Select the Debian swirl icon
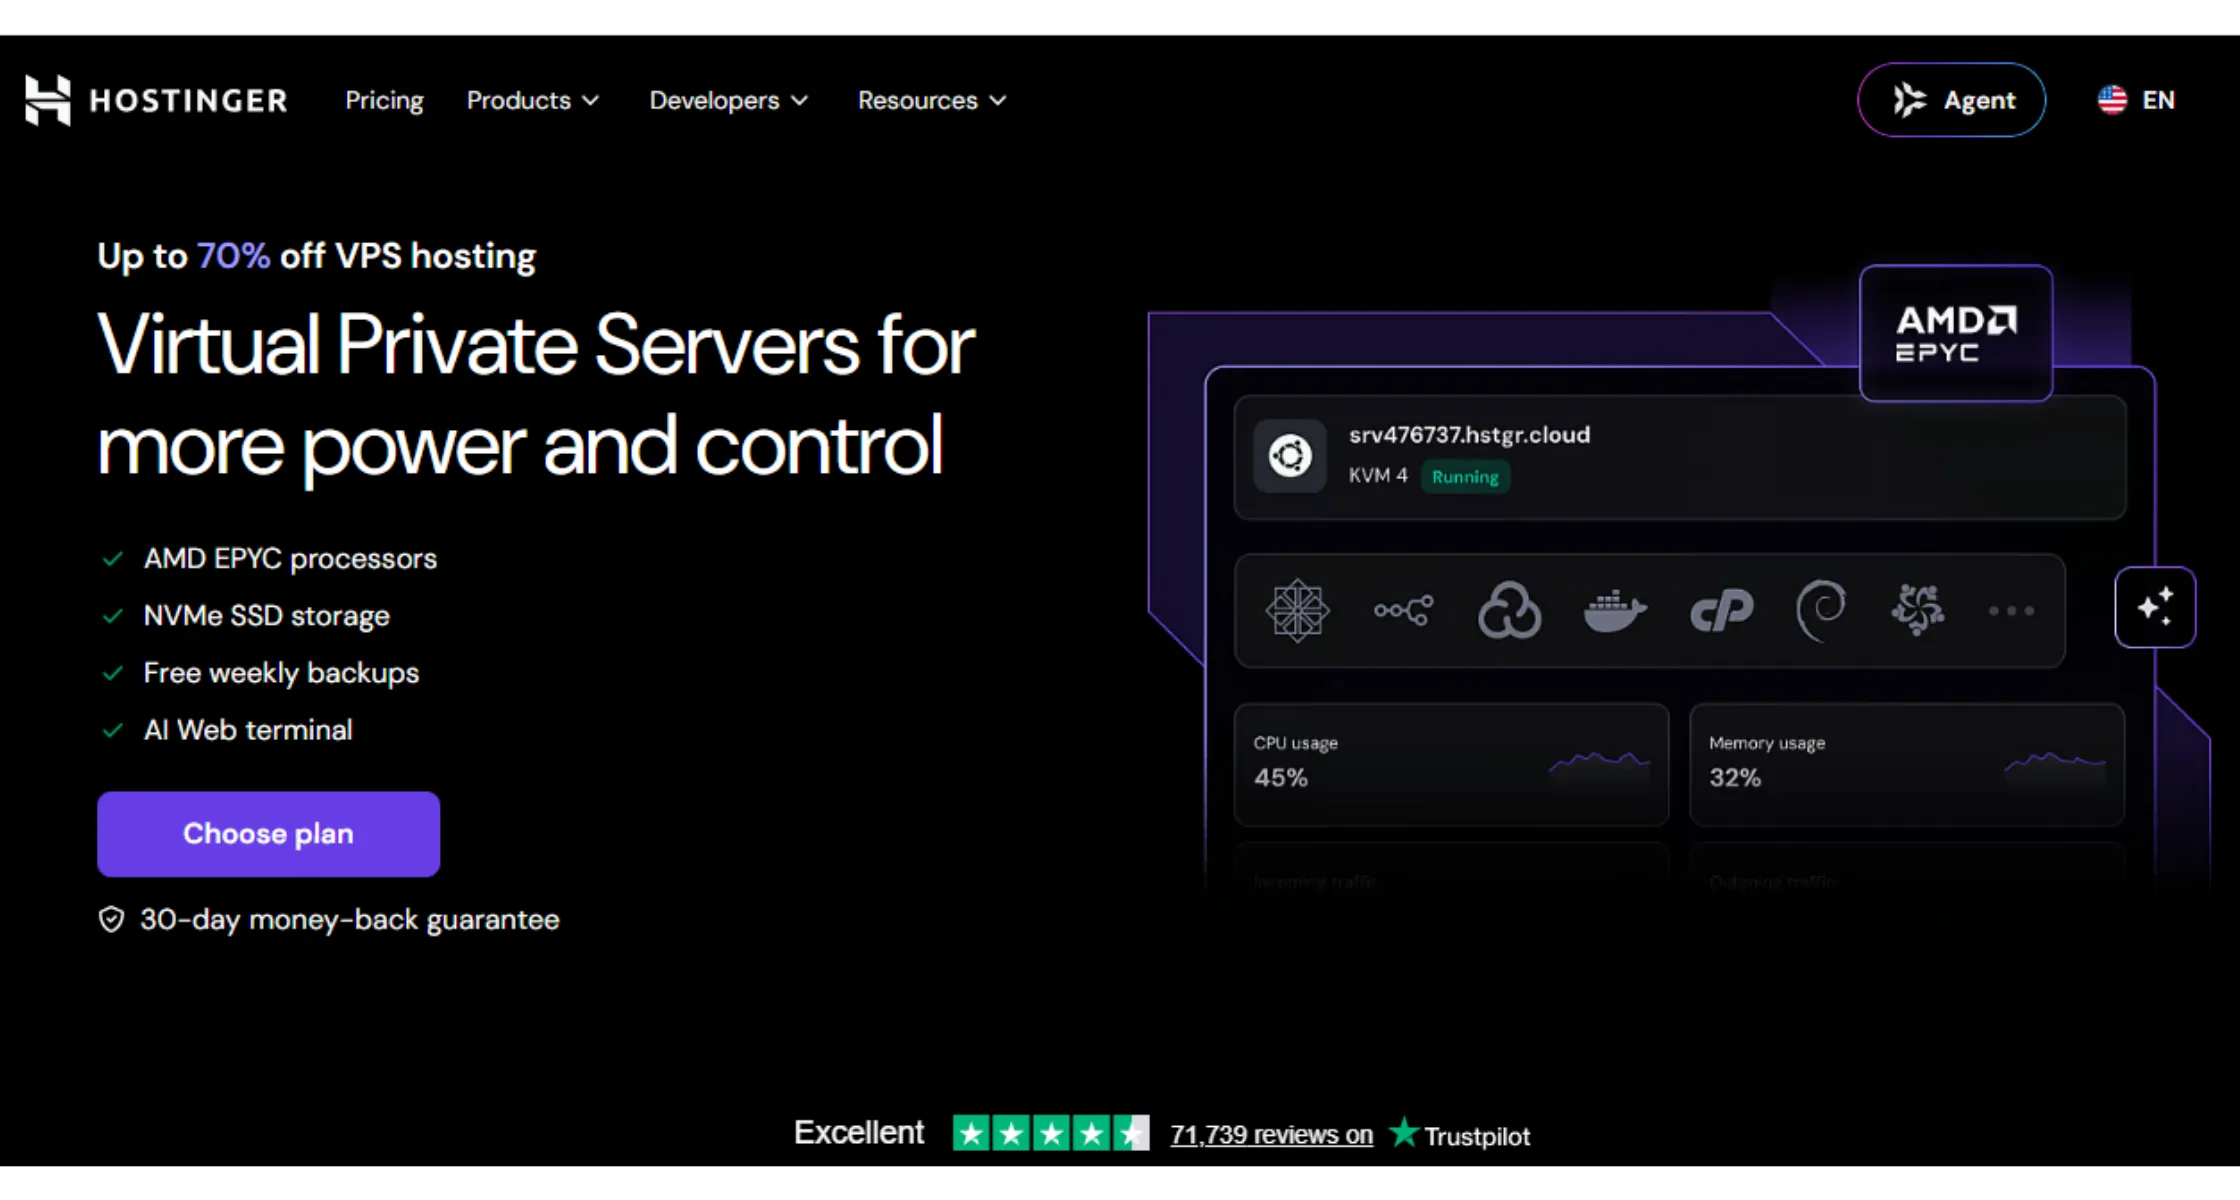This screenshot has height=1200, width=2240. (1821, 610)
